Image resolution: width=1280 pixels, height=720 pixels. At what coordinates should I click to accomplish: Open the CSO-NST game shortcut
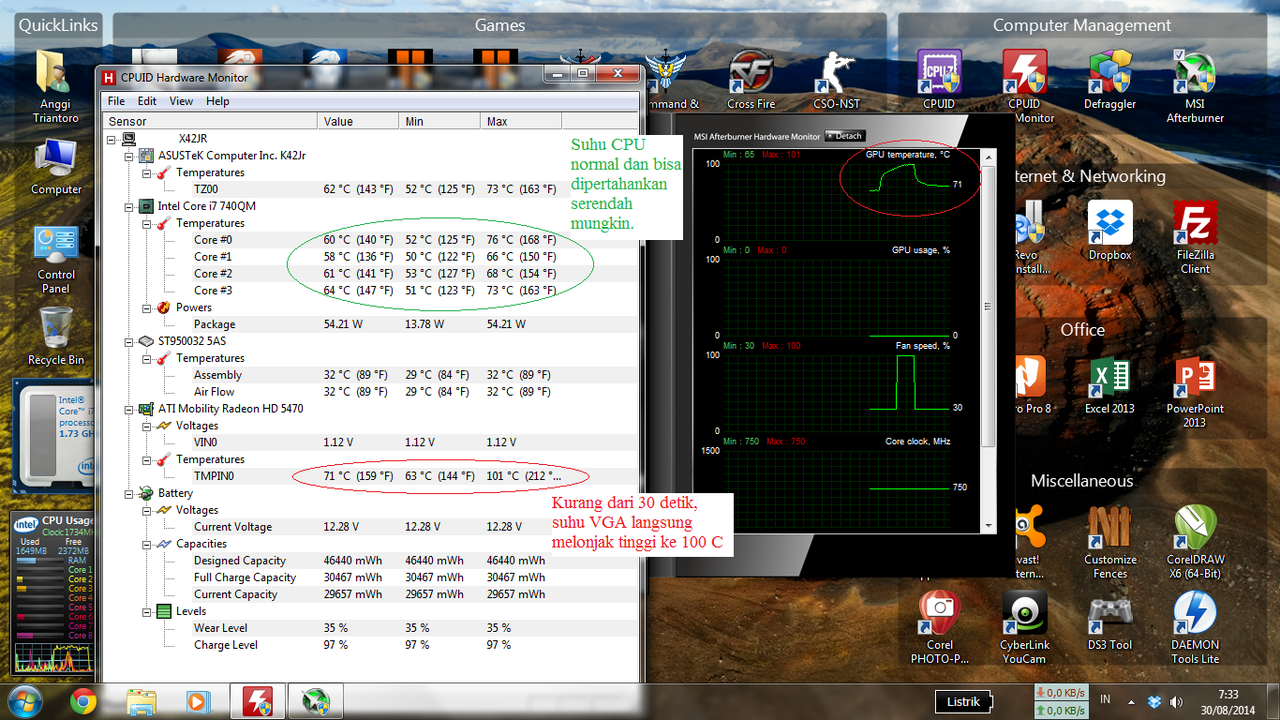click(x=836, y=80)
